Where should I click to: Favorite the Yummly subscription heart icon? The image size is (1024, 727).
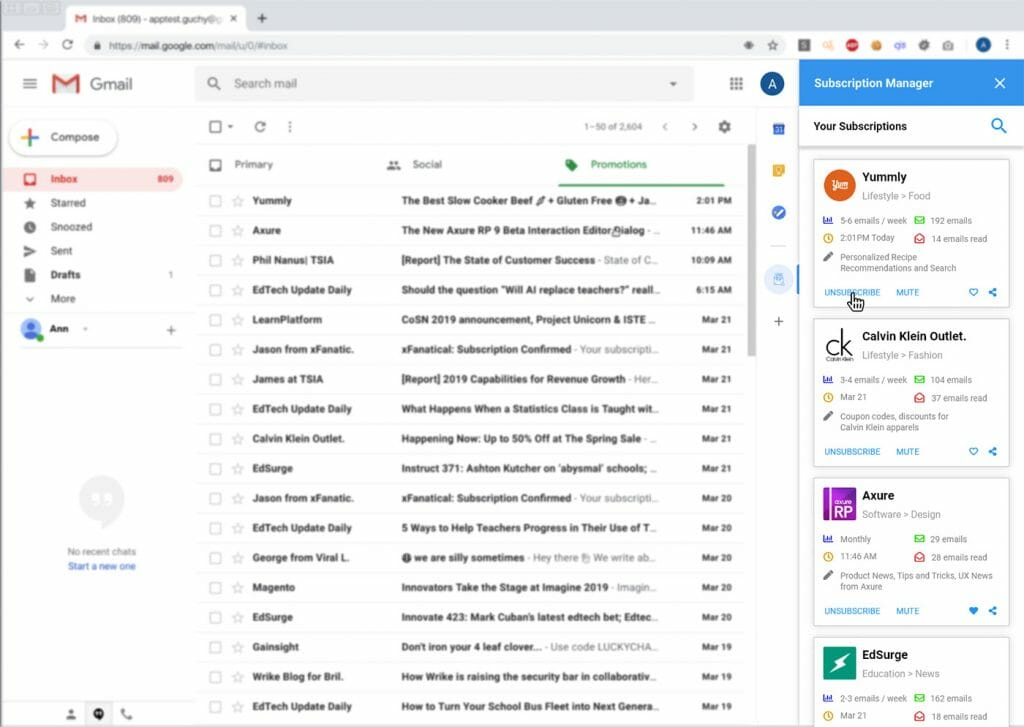pyautogui.click(x=973, y=292)
